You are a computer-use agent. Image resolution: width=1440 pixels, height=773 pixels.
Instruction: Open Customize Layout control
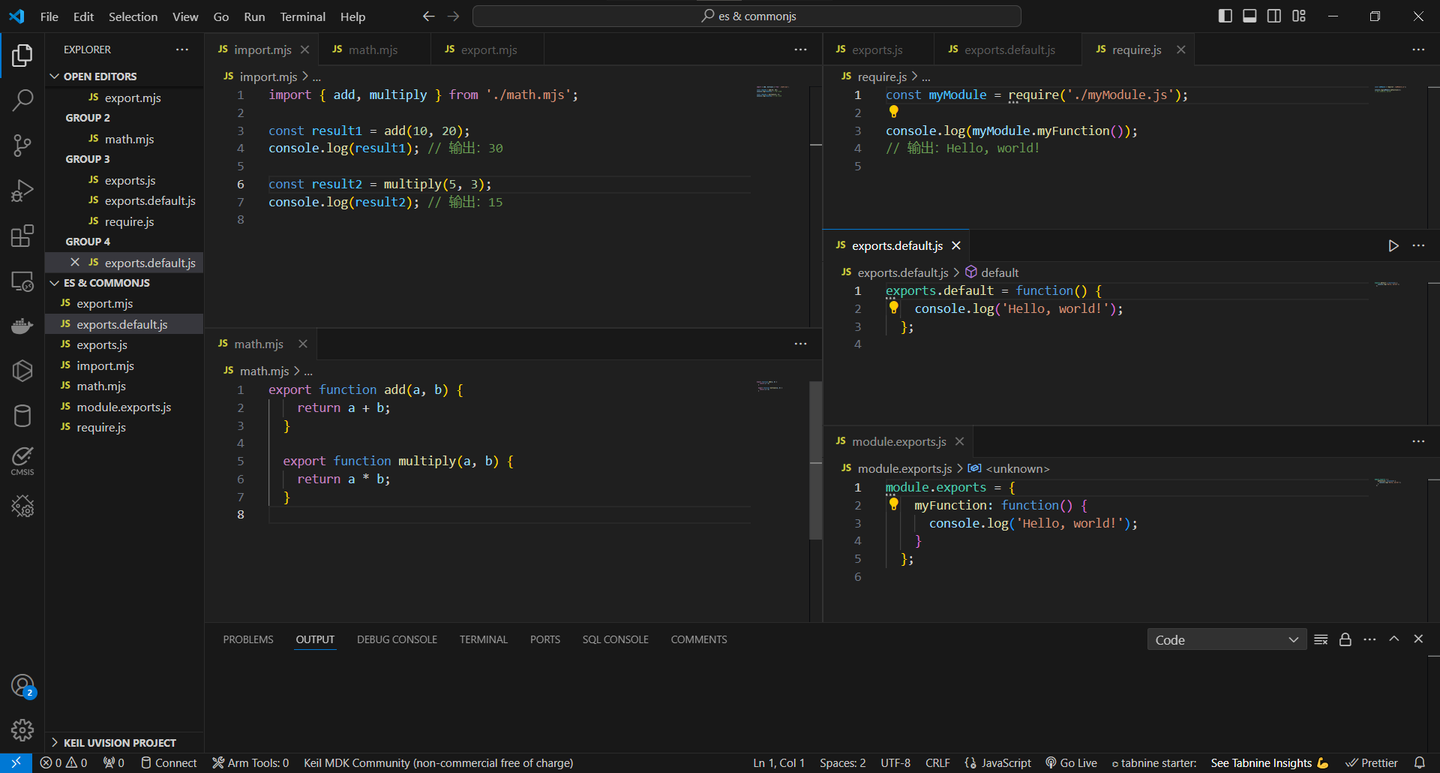[1299, 16]
